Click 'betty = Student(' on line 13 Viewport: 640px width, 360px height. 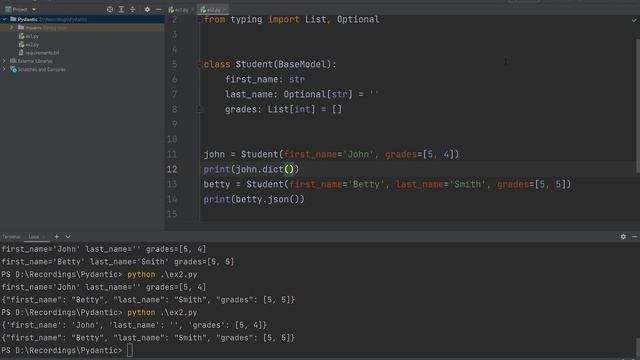tap(246, 184)
